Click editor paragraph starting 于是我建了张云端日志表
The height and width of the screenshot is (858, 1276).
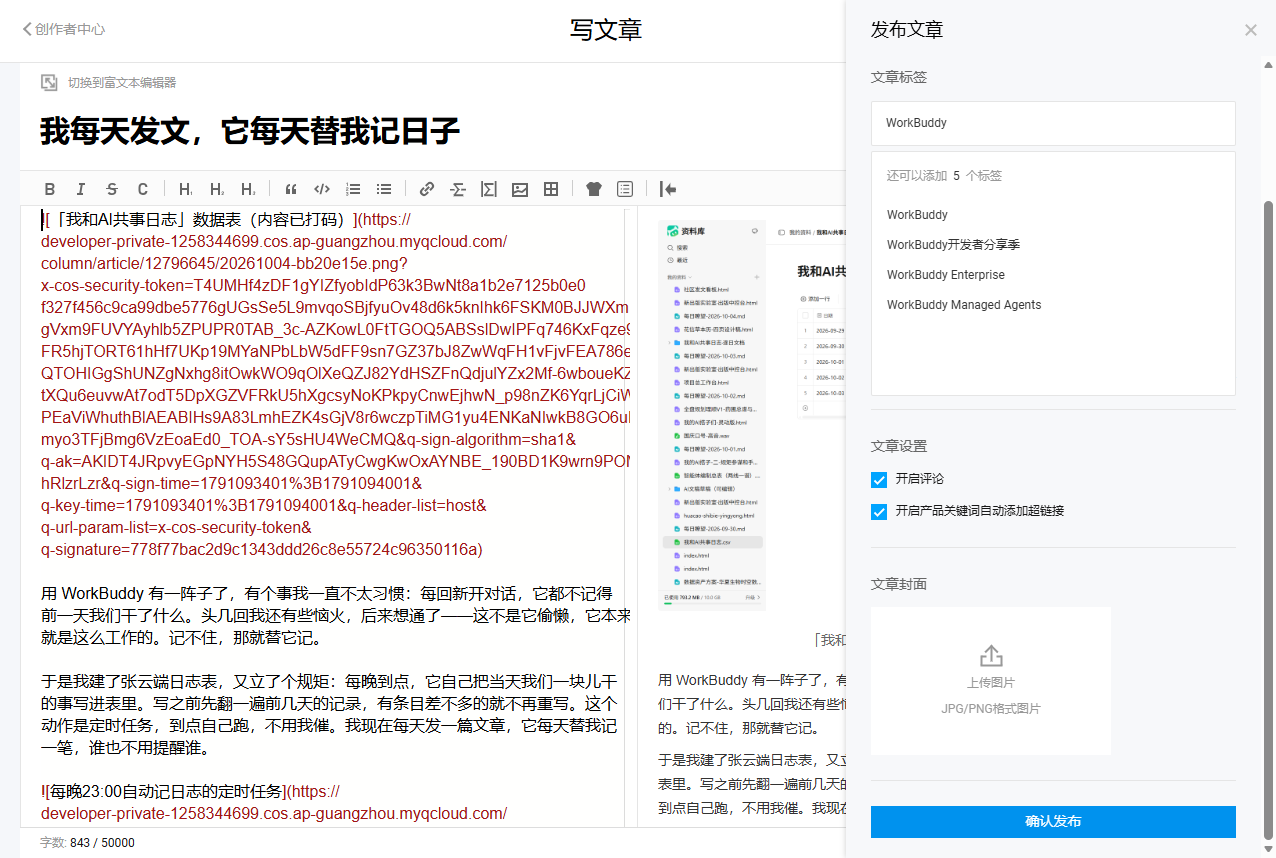pyautogui.click(x=330, y=715)
